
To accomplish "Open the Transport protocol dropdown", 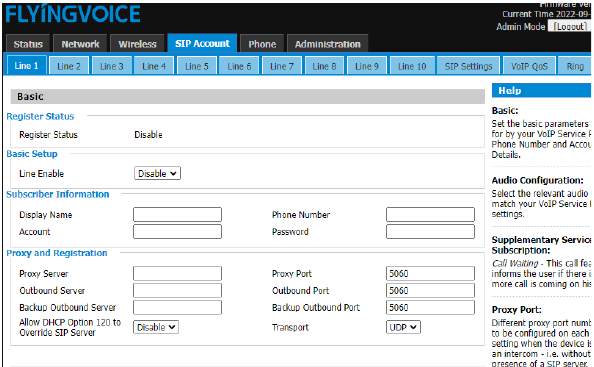I will point(403,327).
